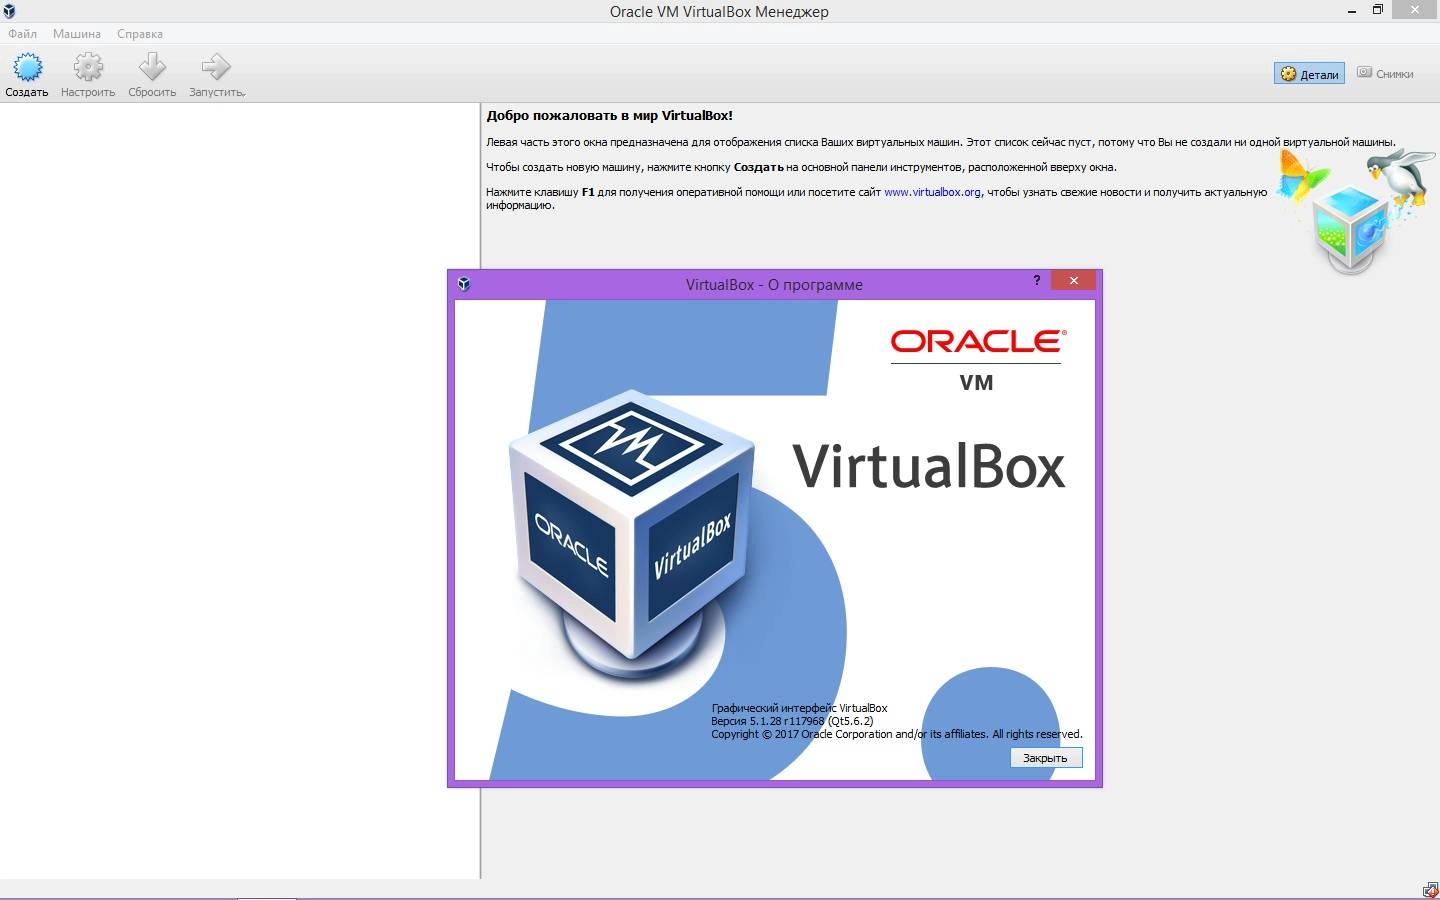Screen dimensions: 1440x900
Task: Click the large VirtualBox wordmark in dialog
Action: (929, 467)
